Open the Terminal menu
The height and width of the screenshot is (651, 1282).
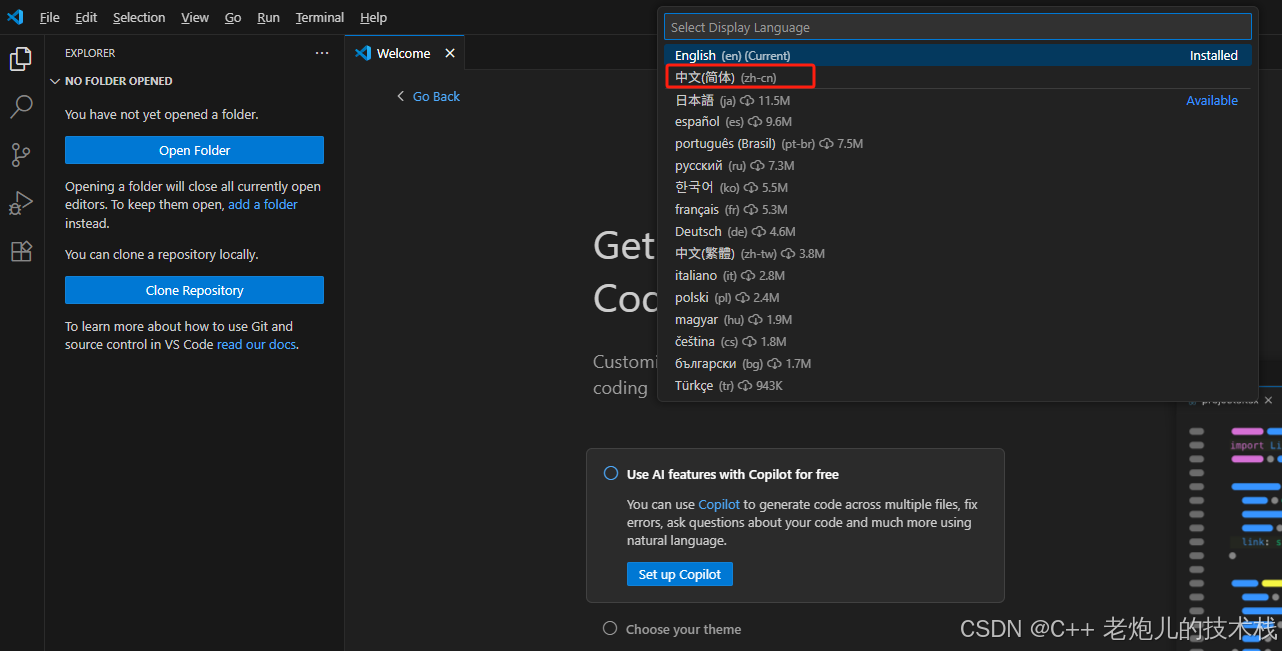(x=320, y=18)
